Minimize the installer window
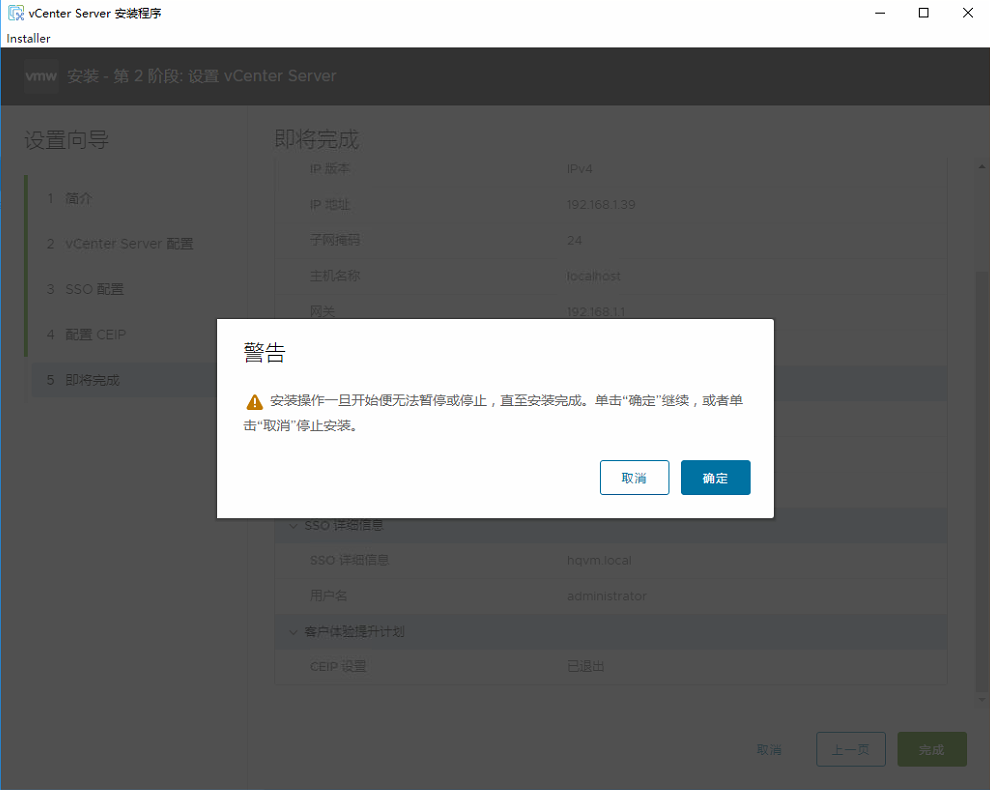 point(880,13)
